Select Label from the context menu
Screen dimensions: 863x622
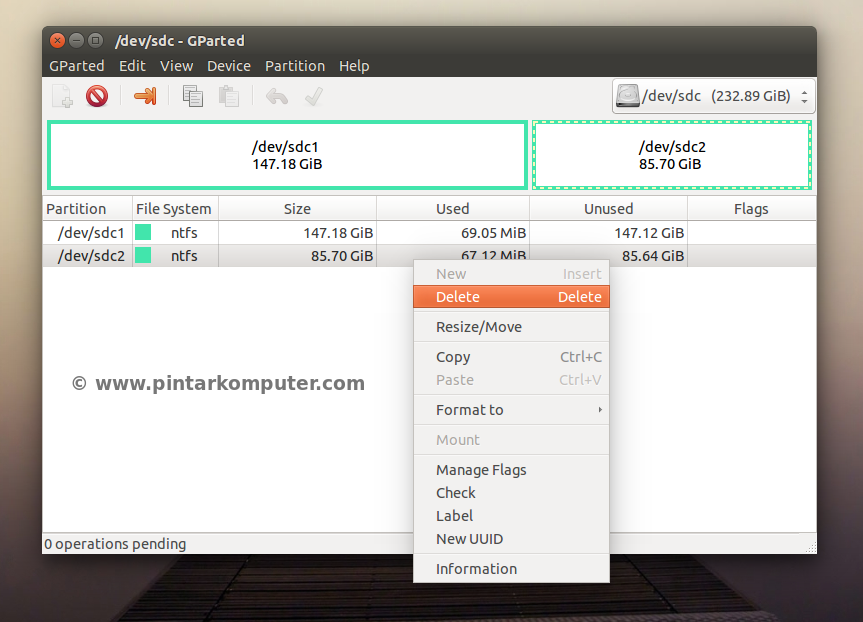click(x=511, y=516)
